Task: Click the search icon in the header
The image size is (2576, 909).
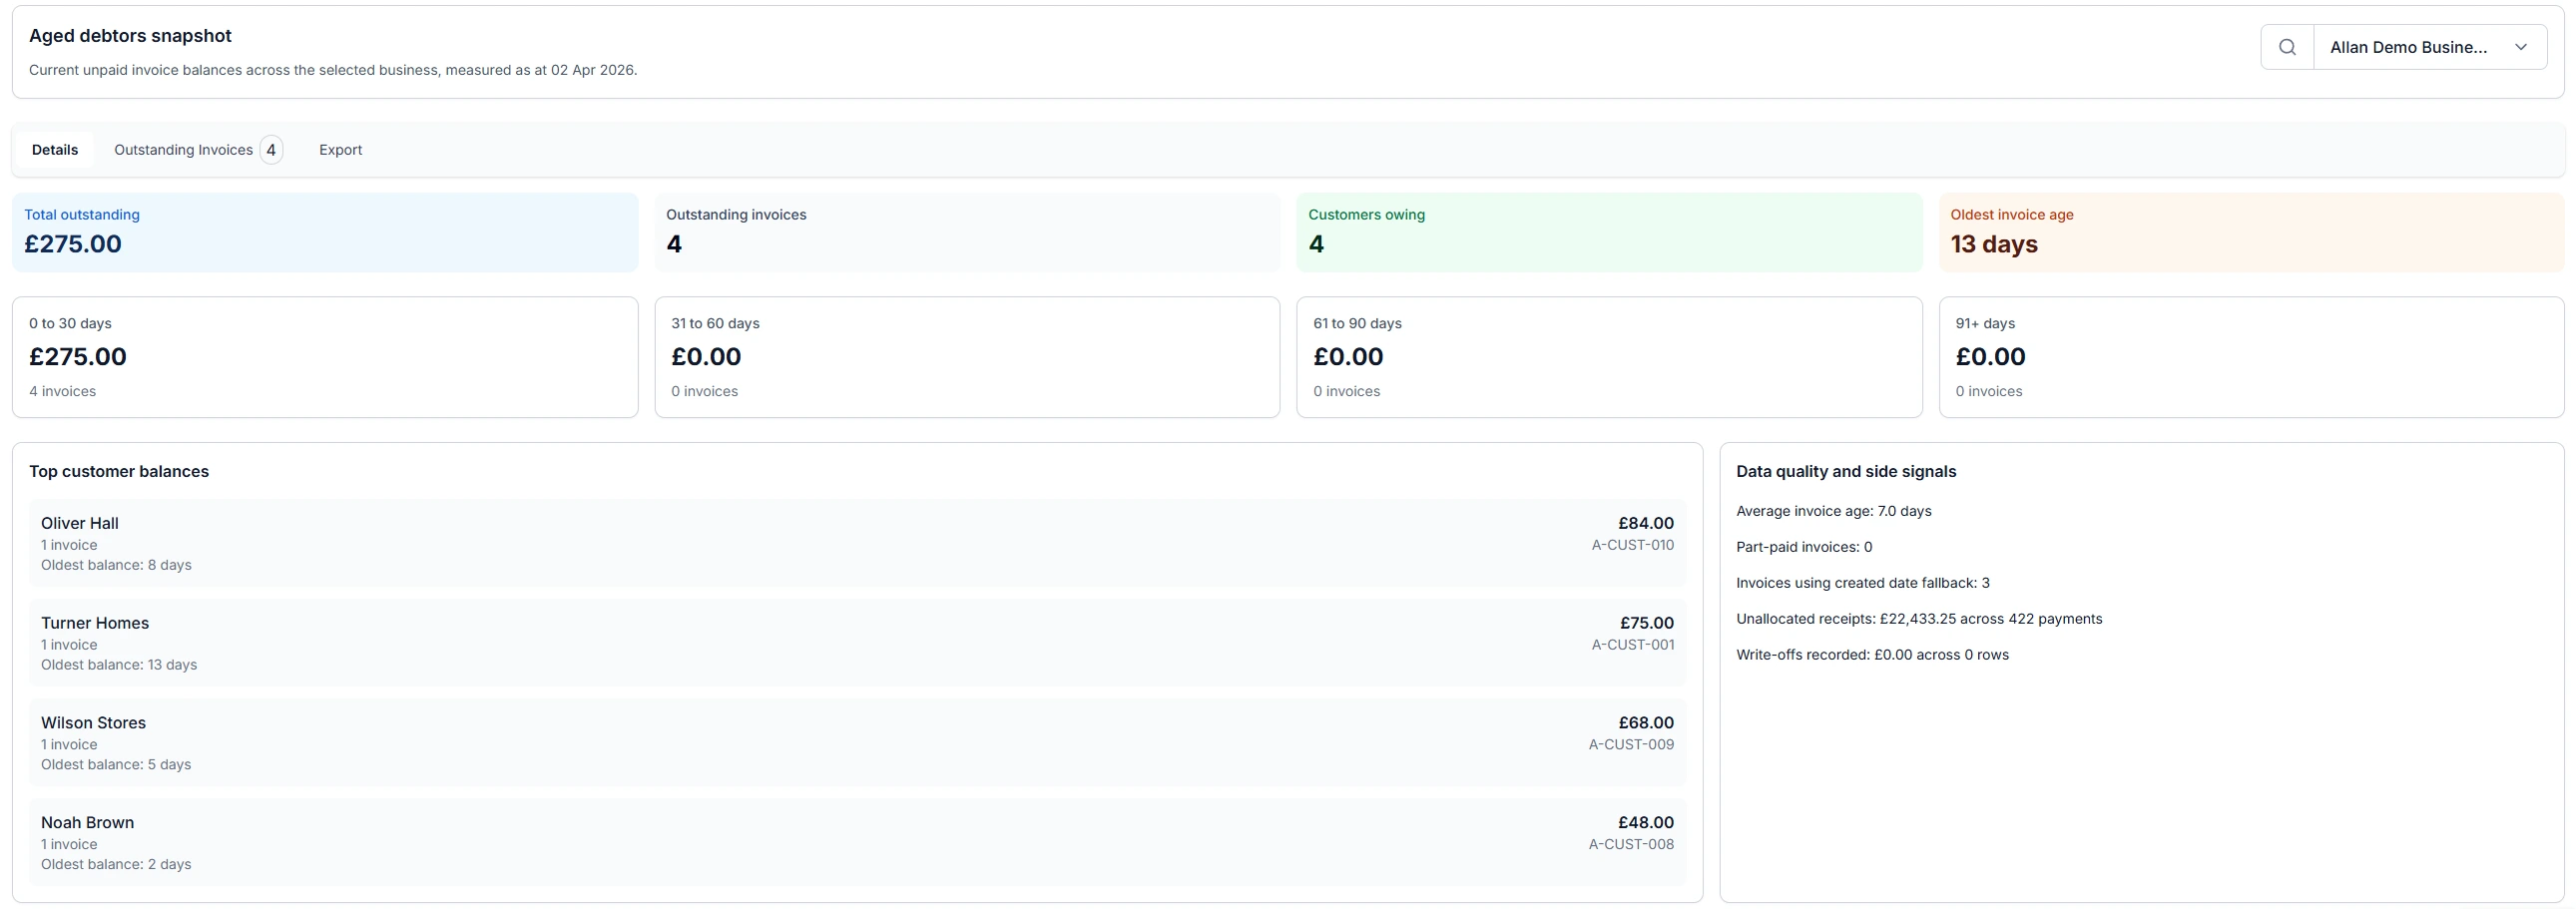Action: [2289, 46]
